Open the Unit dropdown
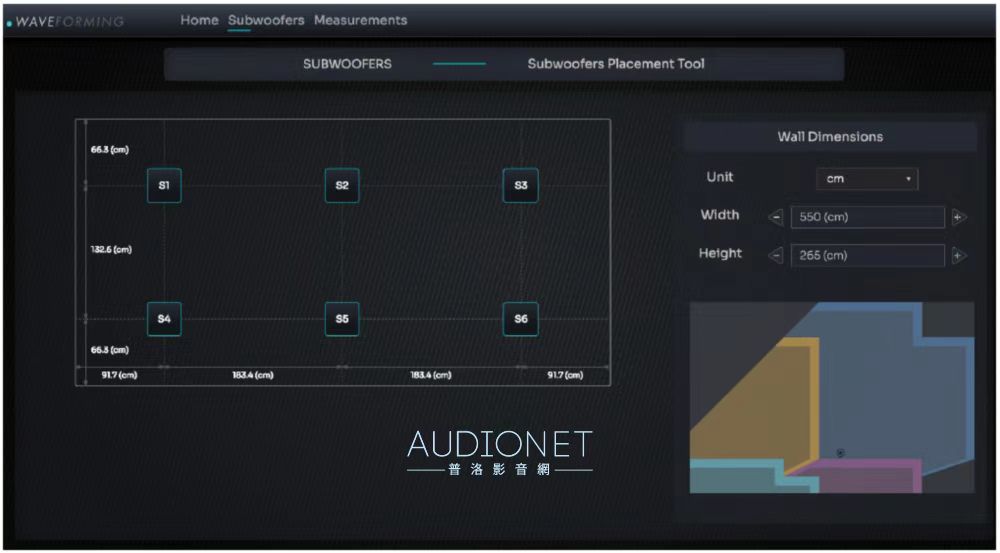The width and height of the screenshot is (1000, 553). 866,179
